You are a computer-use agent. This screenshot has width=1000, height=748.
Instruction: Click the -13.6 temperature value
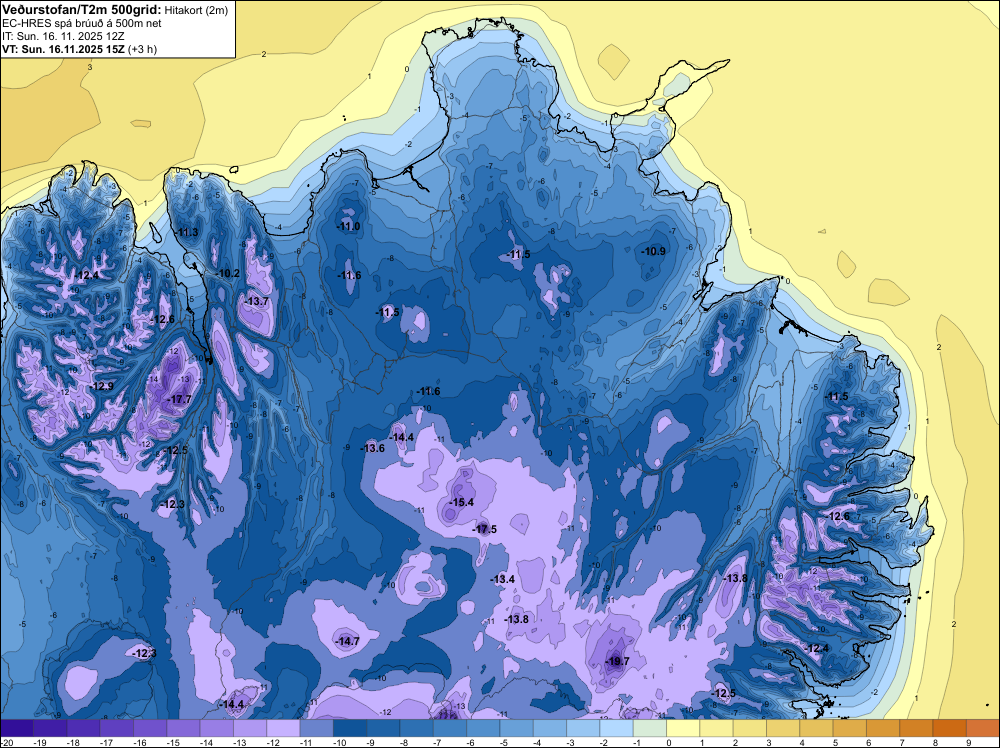[372, 448]
